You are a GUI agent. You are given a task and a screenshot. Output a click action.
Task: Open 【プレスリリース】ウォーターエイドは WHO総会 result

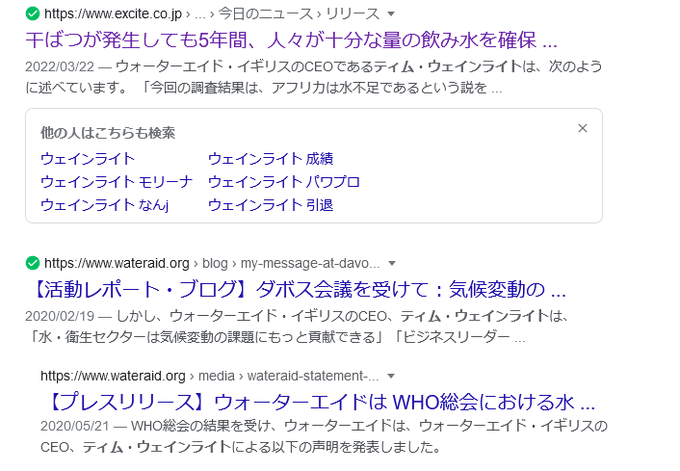(x=320, y=402)
